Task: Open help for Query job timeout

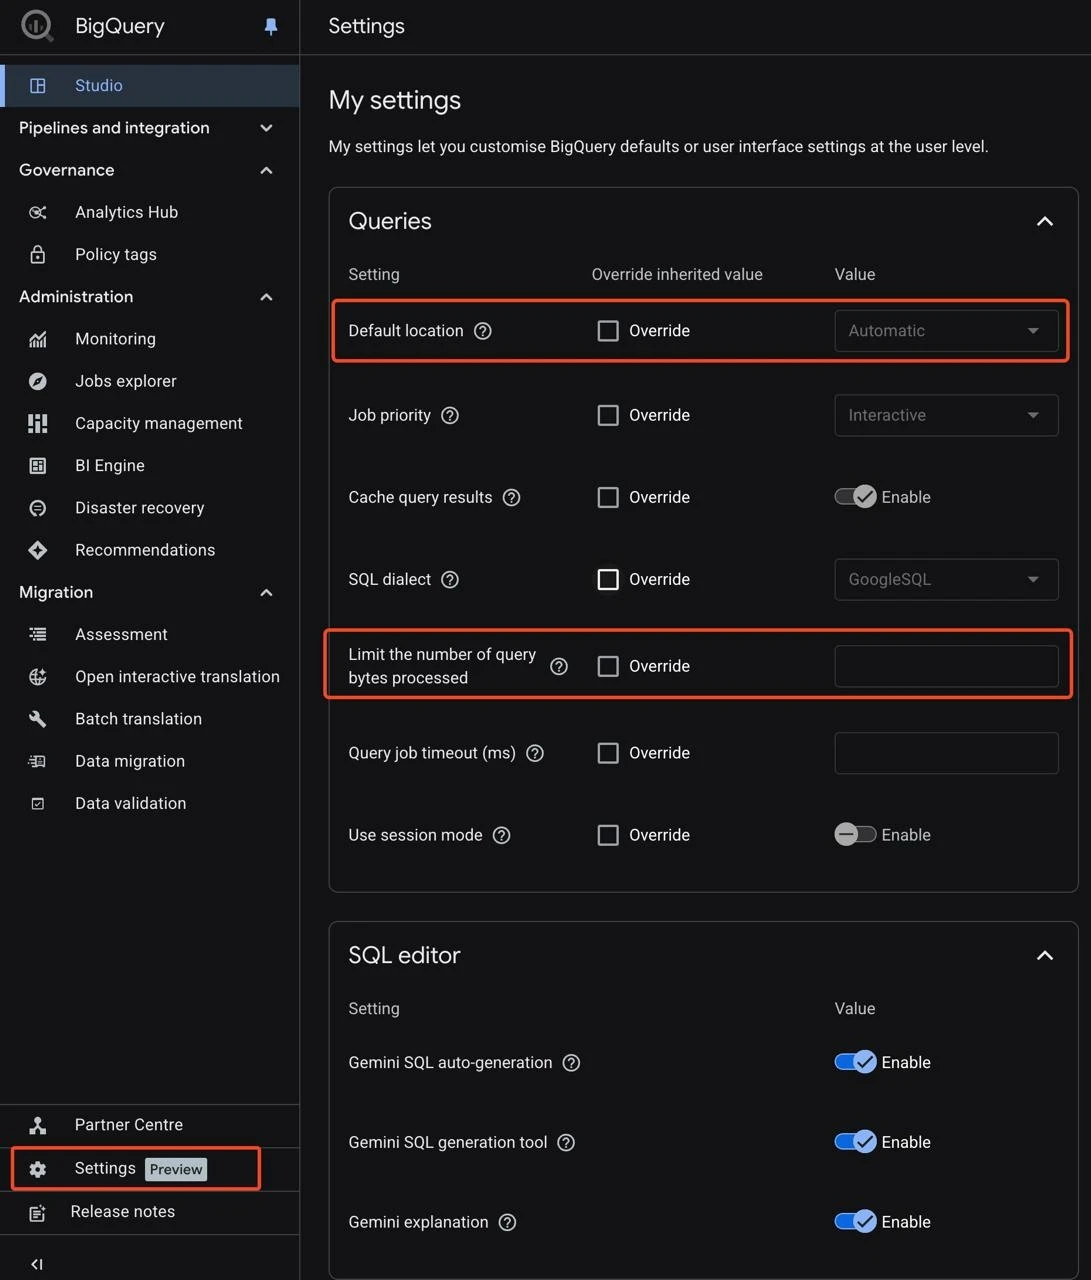Action: pos(535,753)
